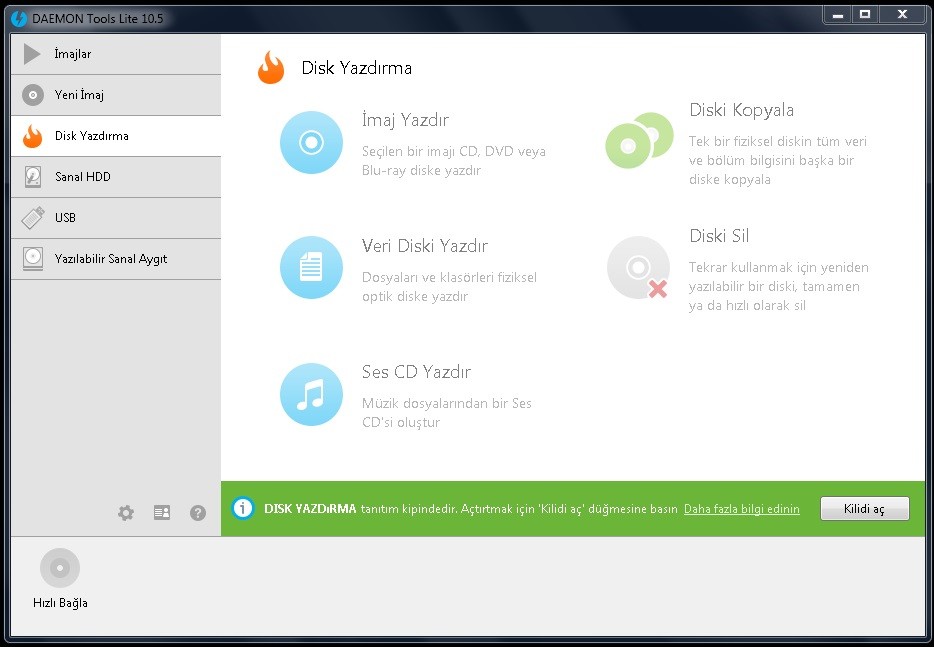Choose the Veri Diski Yazdır document icon
The width and height of the screenshot is (934, 647).
[x=312, y=267]
